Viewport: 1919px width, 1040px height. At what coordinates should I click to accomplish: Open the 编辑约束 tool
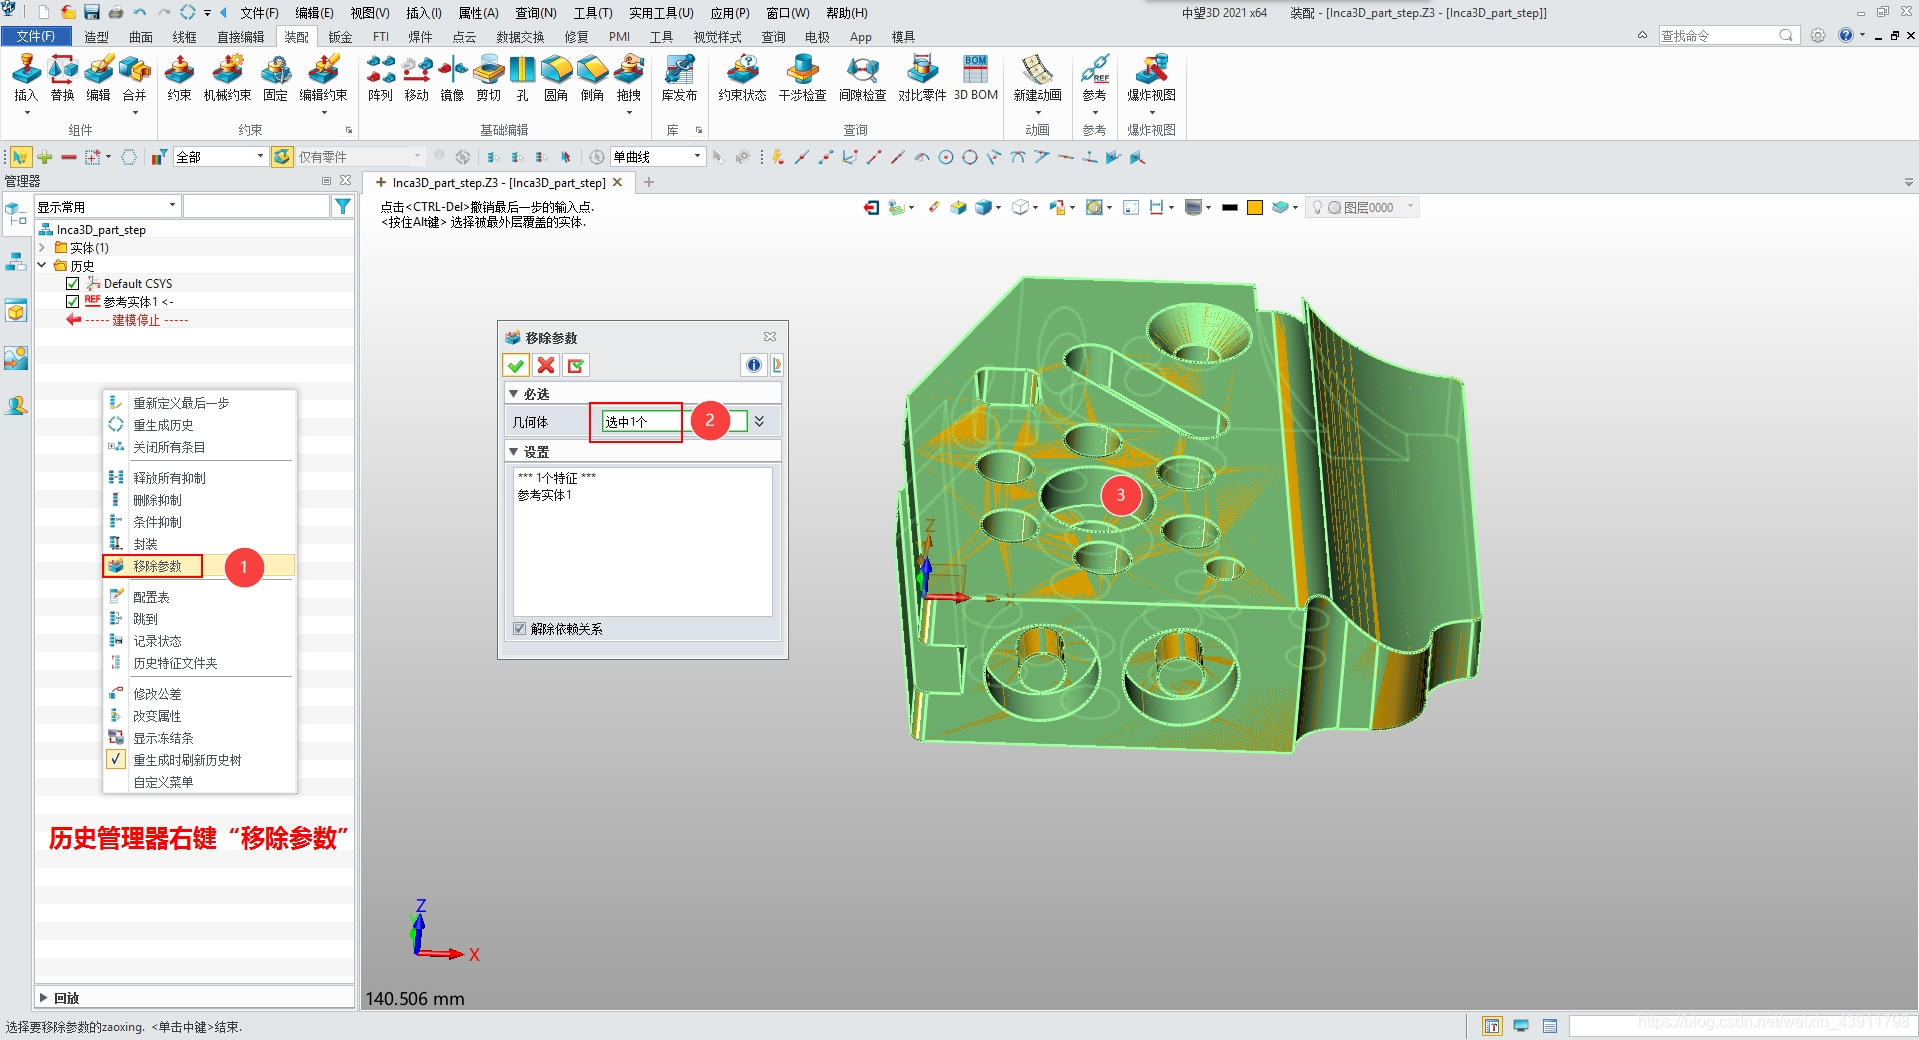click(323, 78)
